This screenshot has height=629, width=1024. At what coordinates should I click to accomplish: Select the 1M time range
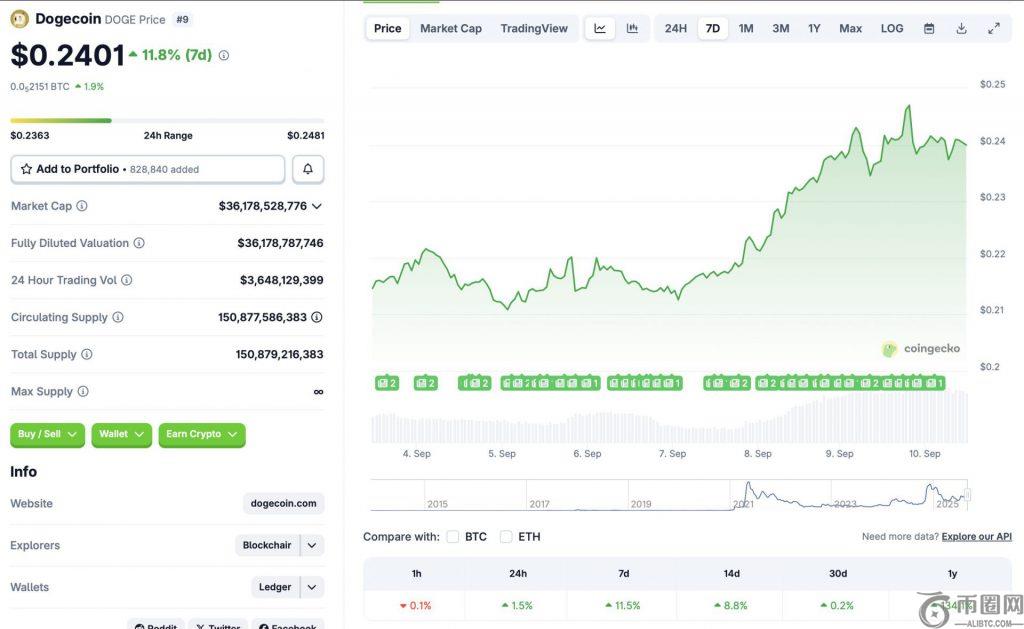tap(746, 28)
